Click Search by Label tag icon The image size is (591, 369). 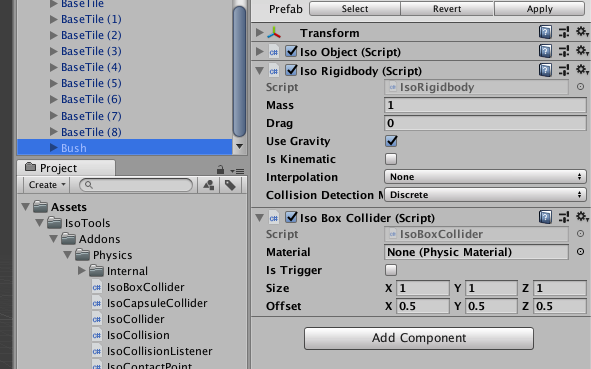(230, 185)
